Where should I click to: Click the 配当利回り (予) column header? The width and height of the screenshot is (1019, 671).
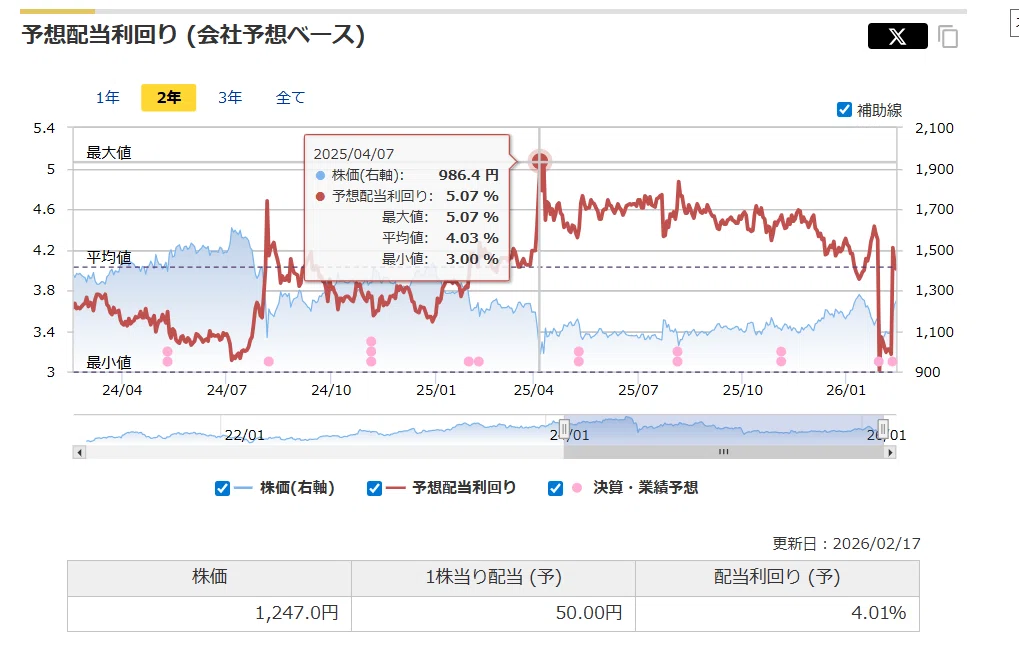click(x=777, y=577)
